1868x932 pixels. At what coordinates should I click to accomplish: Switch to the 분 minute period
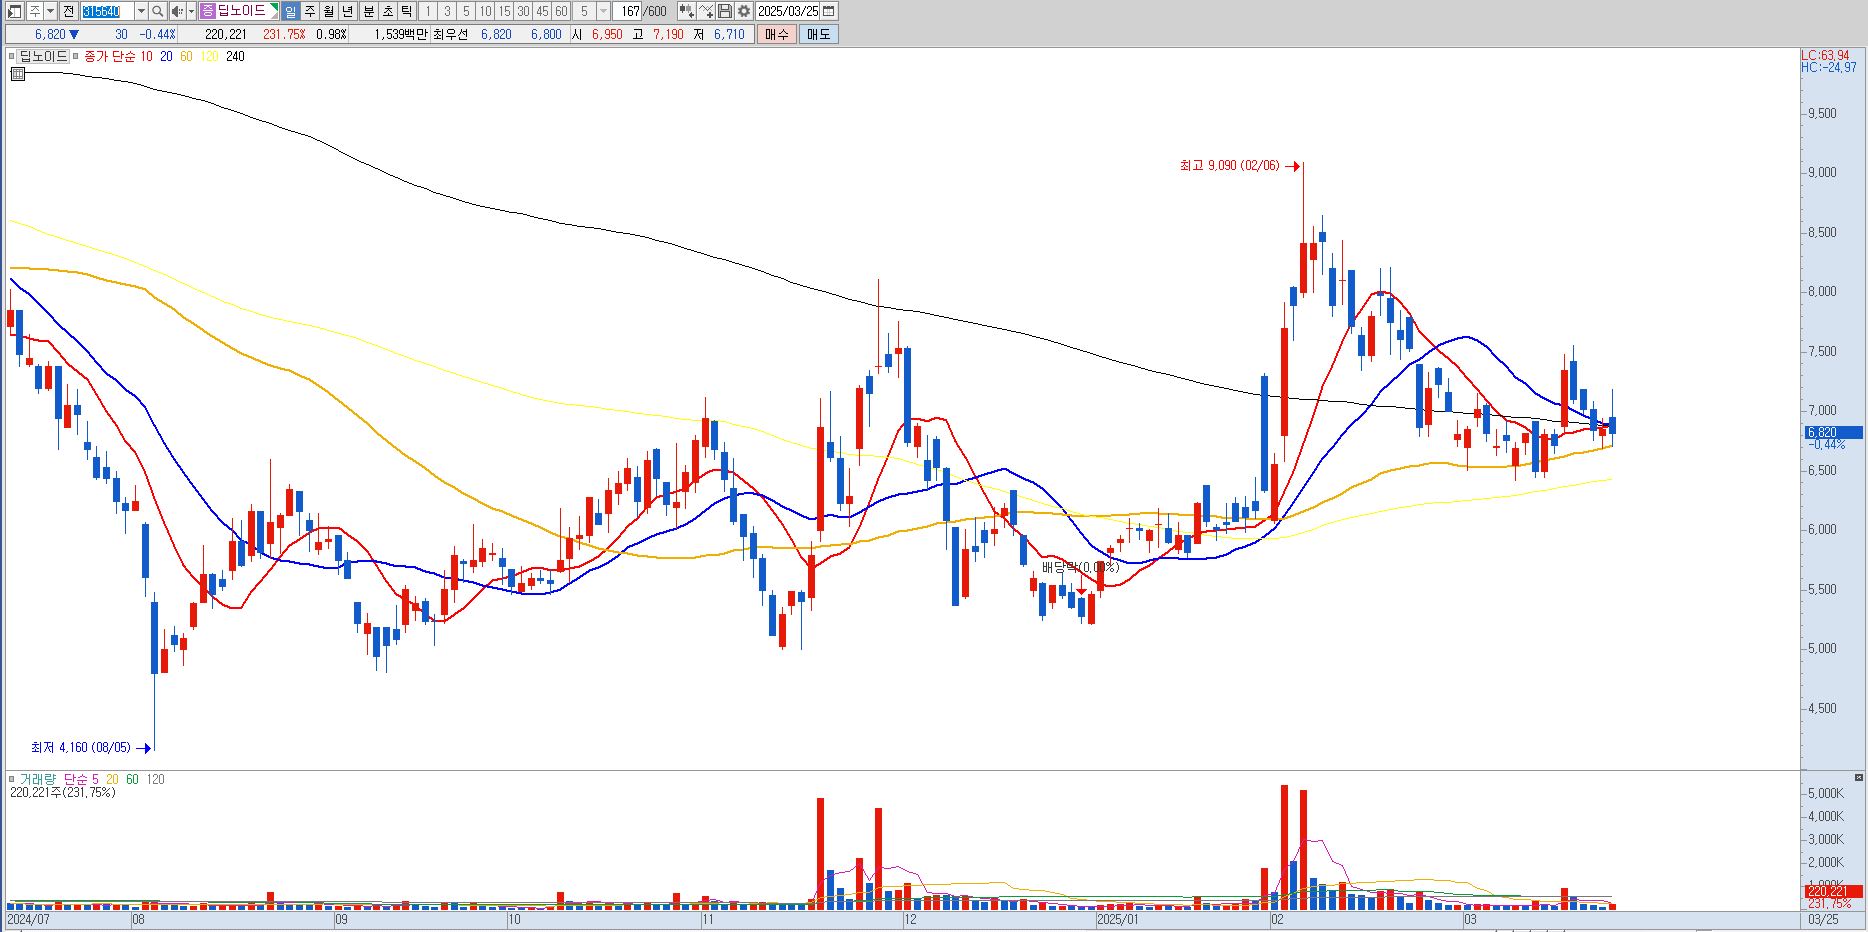(368, 11)
